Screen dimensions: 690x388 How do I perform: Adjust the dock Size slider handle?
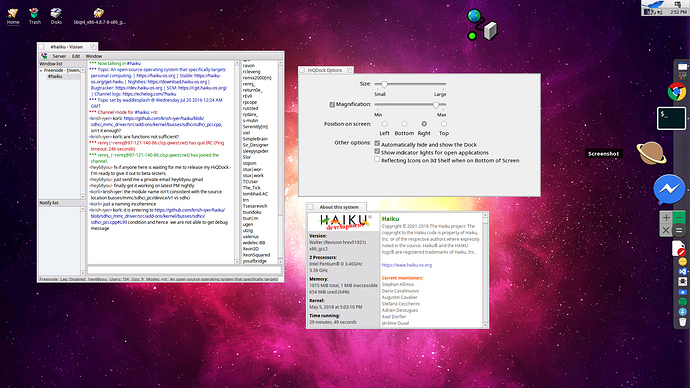pos(384,84)
